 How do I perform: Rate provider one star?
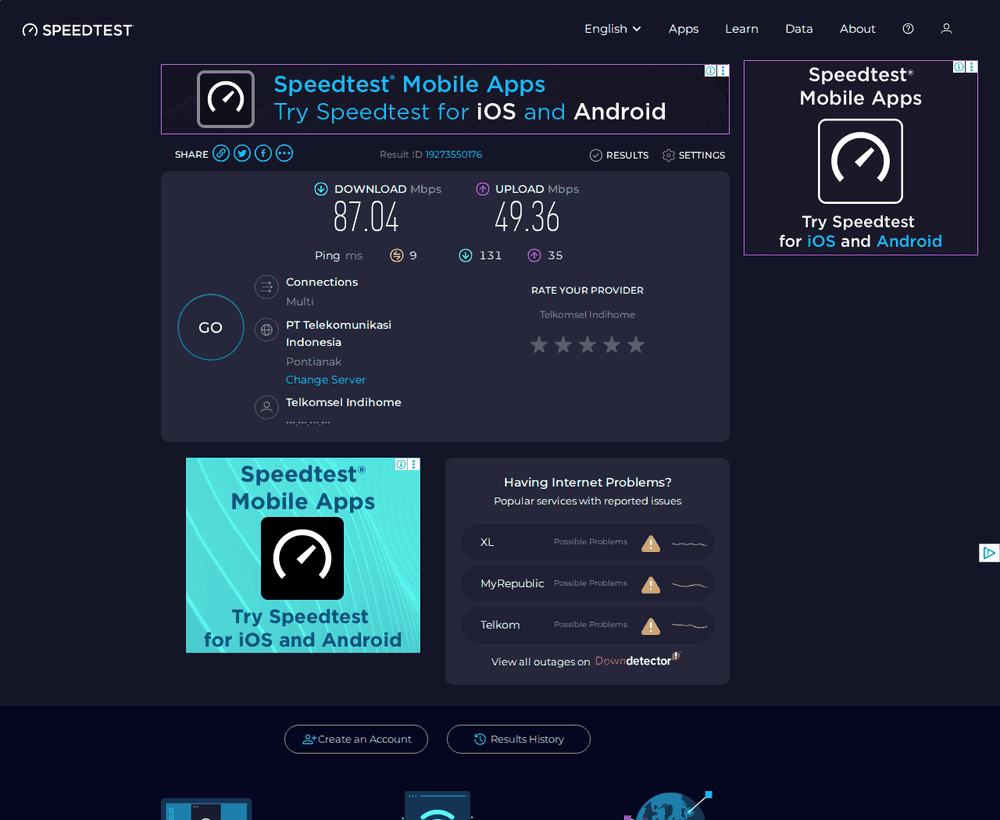[539, 345]
